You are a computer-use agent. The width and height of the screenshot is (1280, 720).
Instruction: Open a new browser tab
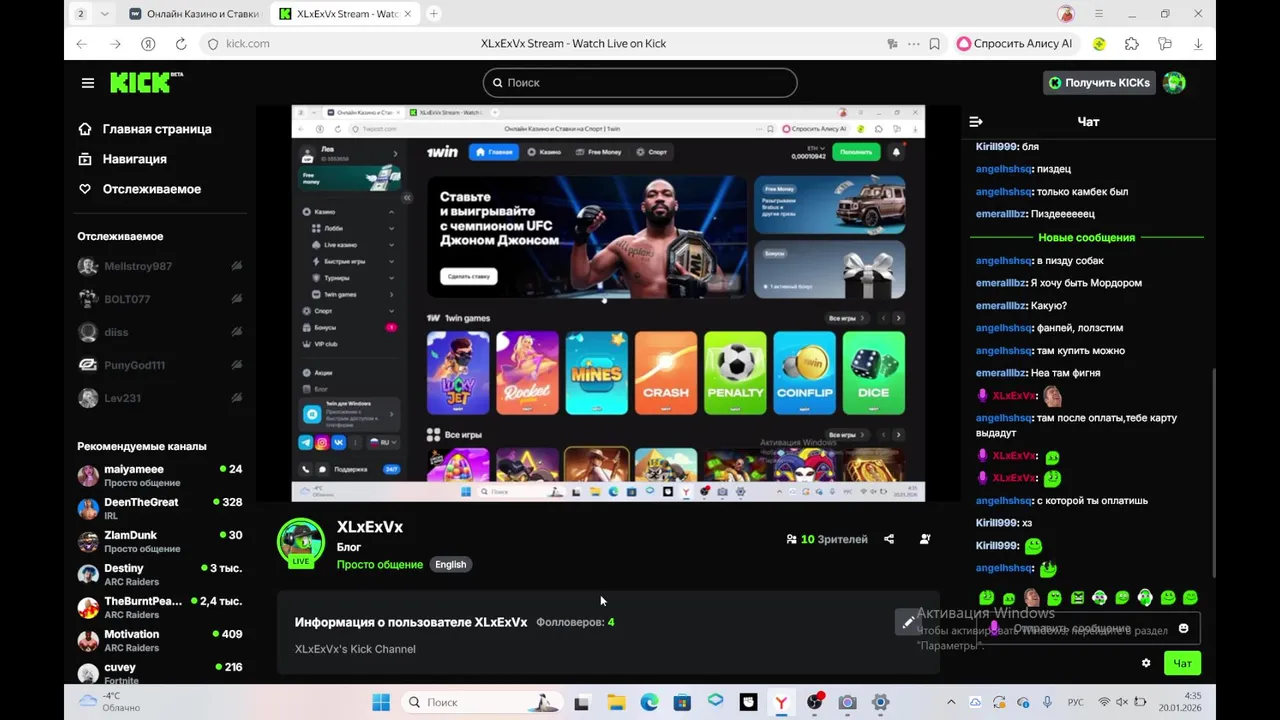point(433,14)
